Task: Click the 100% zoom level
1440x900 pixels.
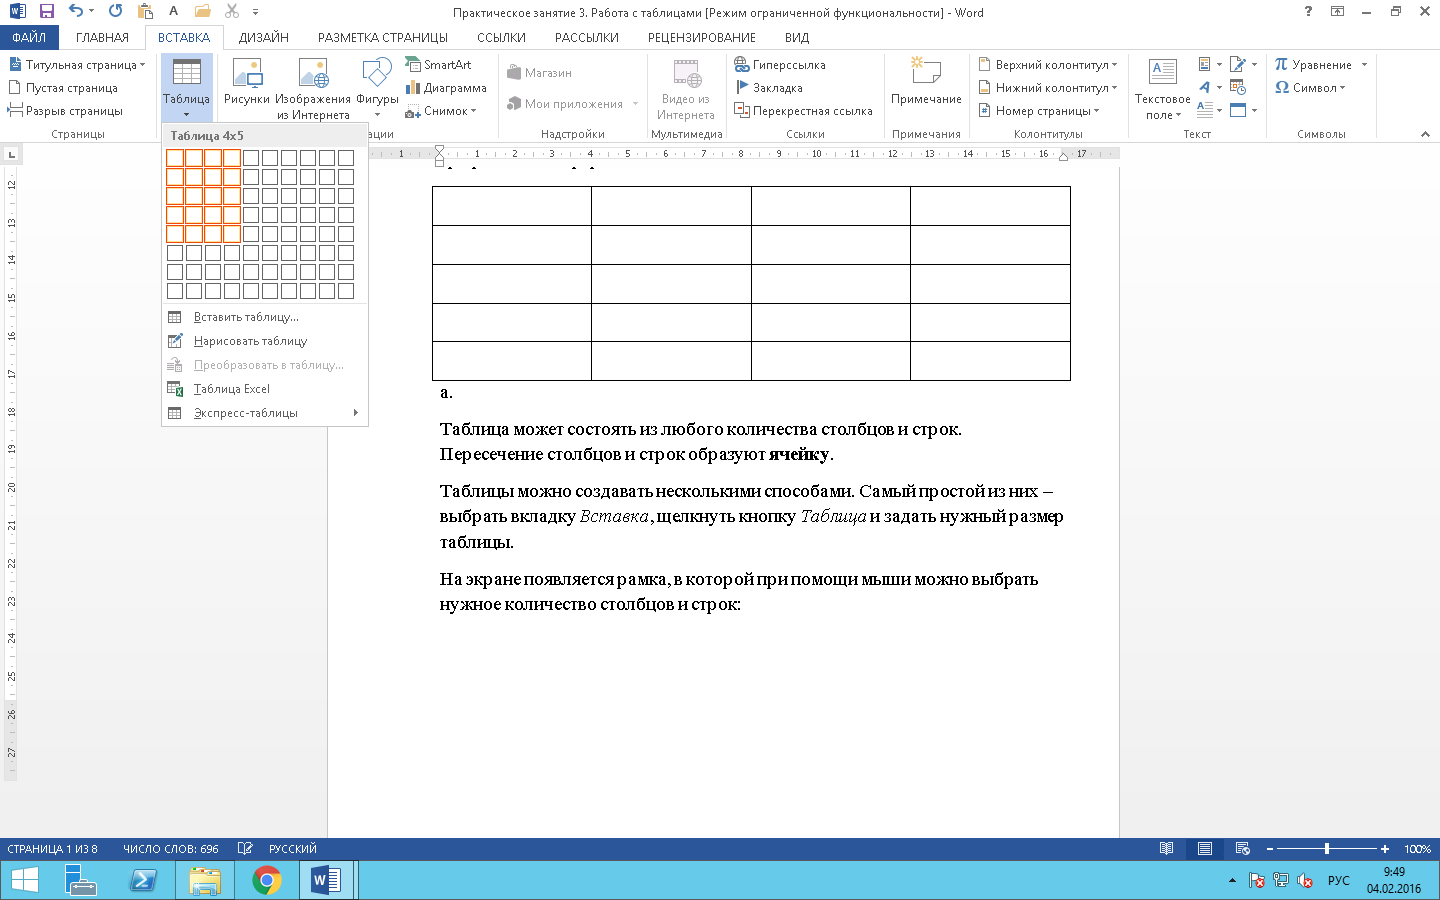Action: click(x=1417, y=849)
